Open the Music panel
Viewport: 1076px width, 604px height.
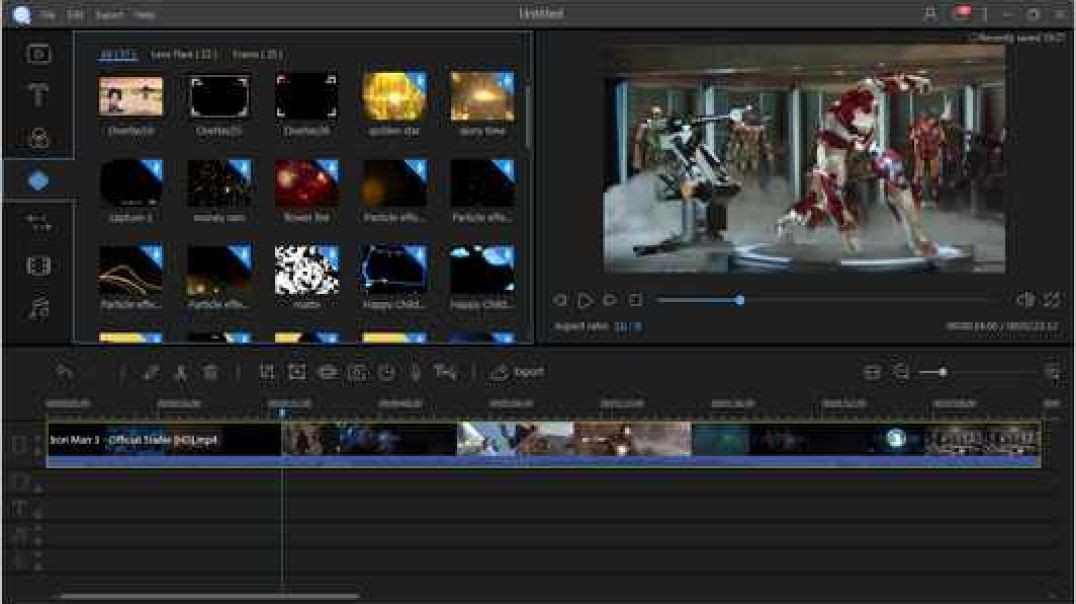[38, 308]
